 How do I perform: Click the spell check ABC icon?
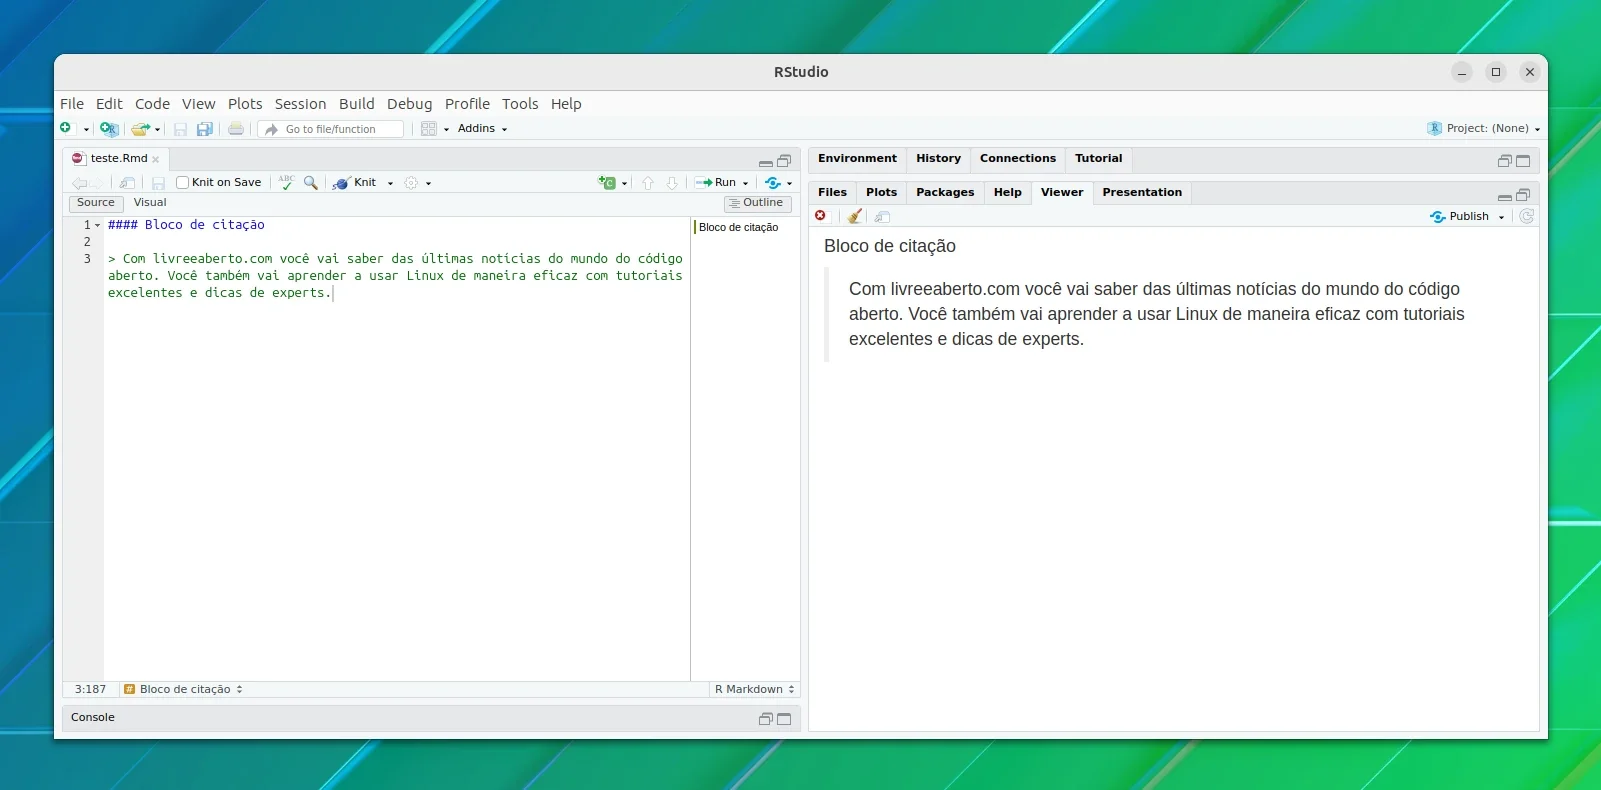coord(287,182)
